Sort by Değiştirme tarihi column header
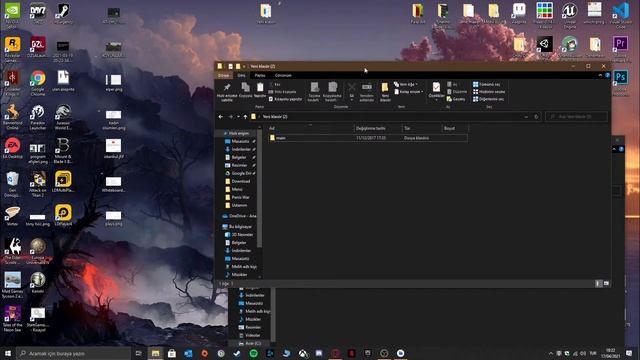Screen dimensions: 640x360 pyautogui.click(x=378, y=128)
